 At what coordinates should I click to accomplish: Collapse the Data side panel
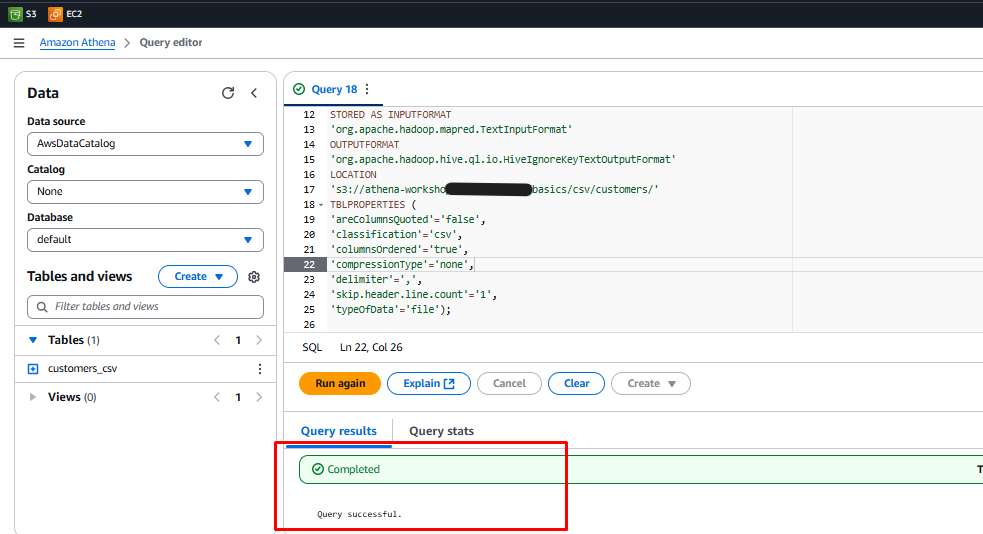[x=254, y=93]
